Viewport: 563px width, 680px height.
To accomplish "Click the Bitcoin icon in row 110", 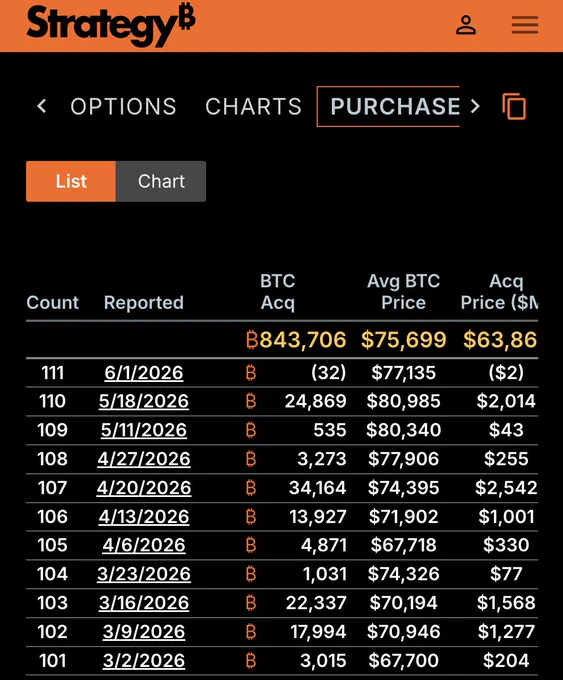I will [x=251, y=402].
